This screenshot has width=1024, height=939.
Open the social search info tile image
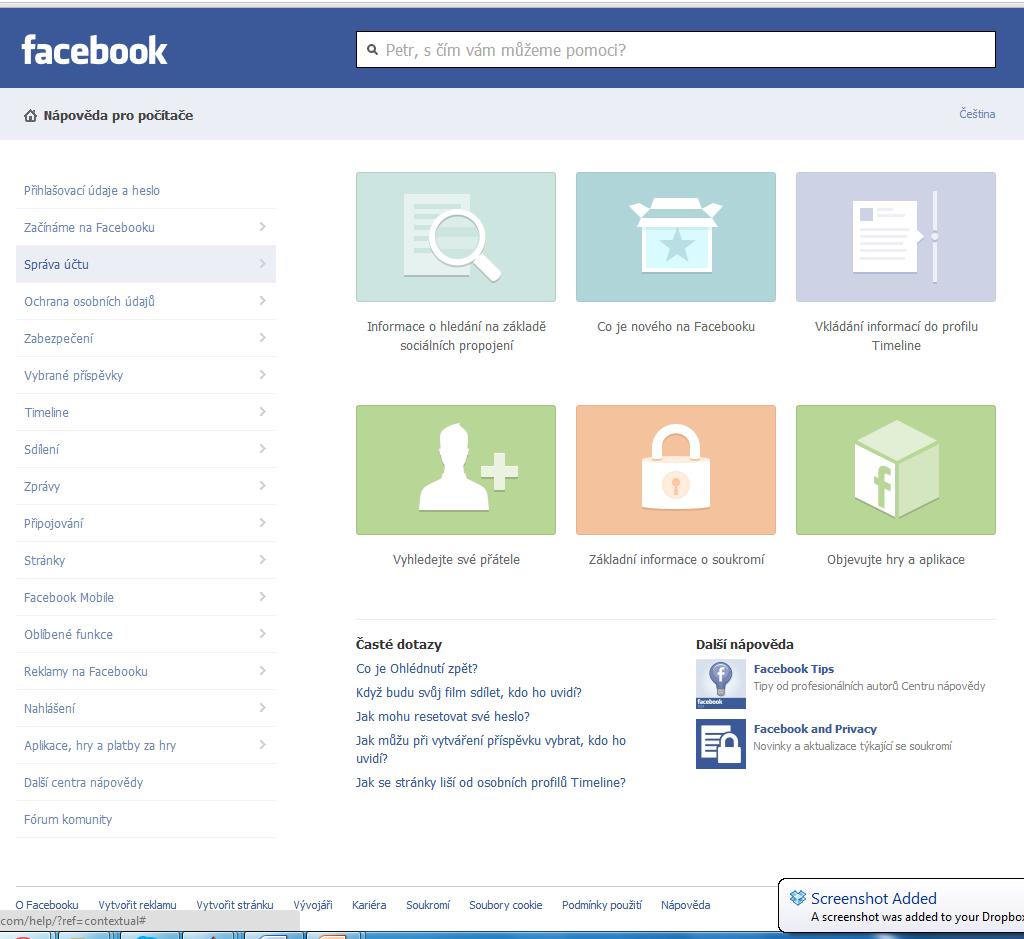click(x=456, y=237)
